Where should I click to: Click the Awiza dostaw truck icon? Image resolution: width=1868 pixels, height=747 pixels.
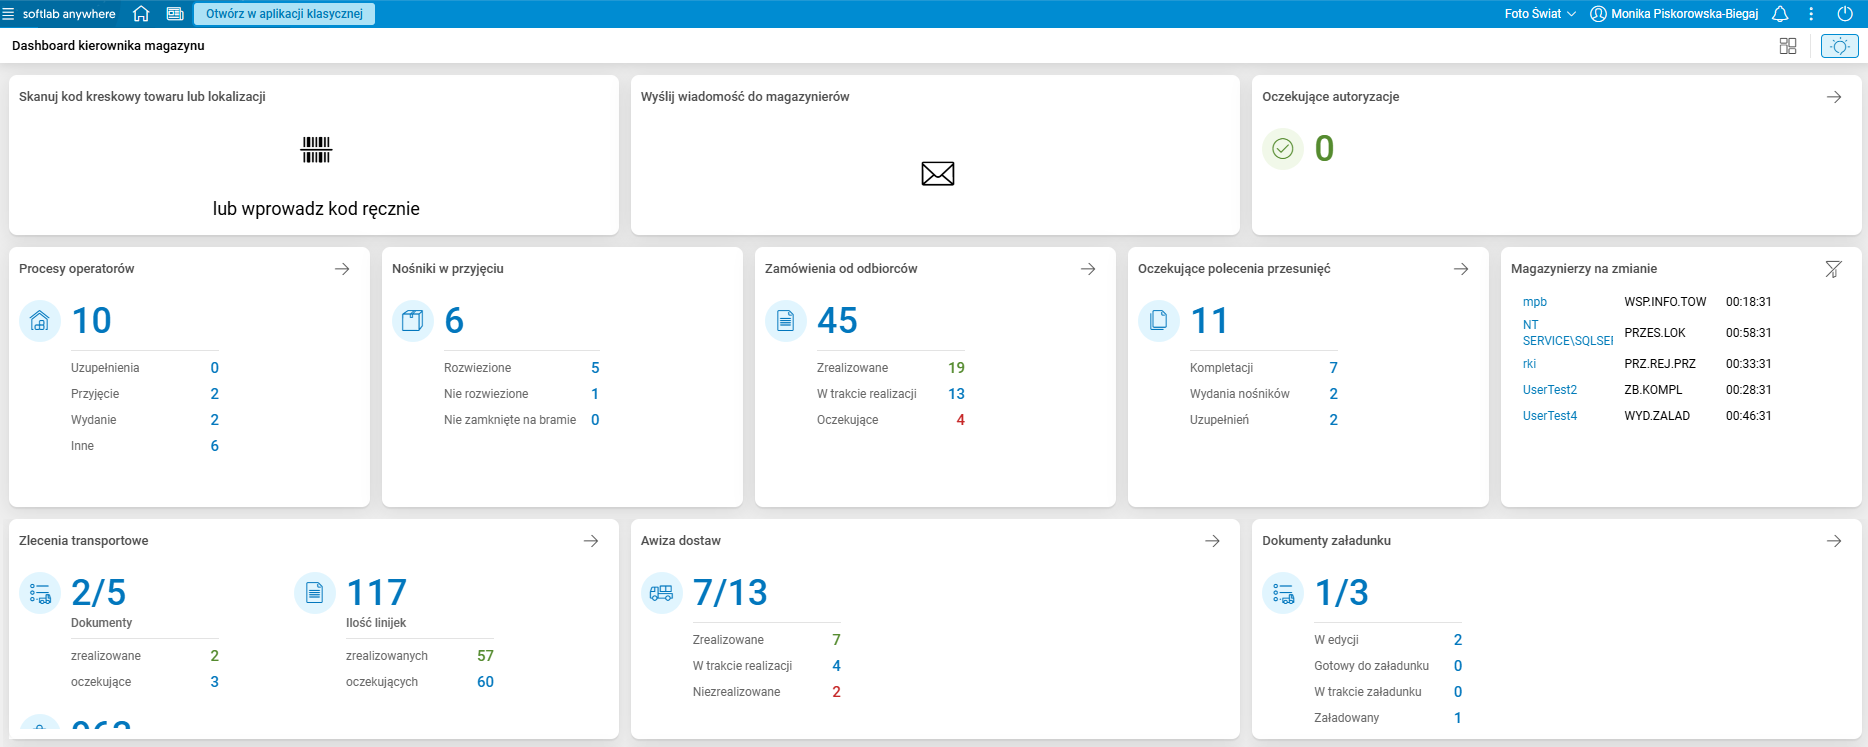(x=662, y=593)
